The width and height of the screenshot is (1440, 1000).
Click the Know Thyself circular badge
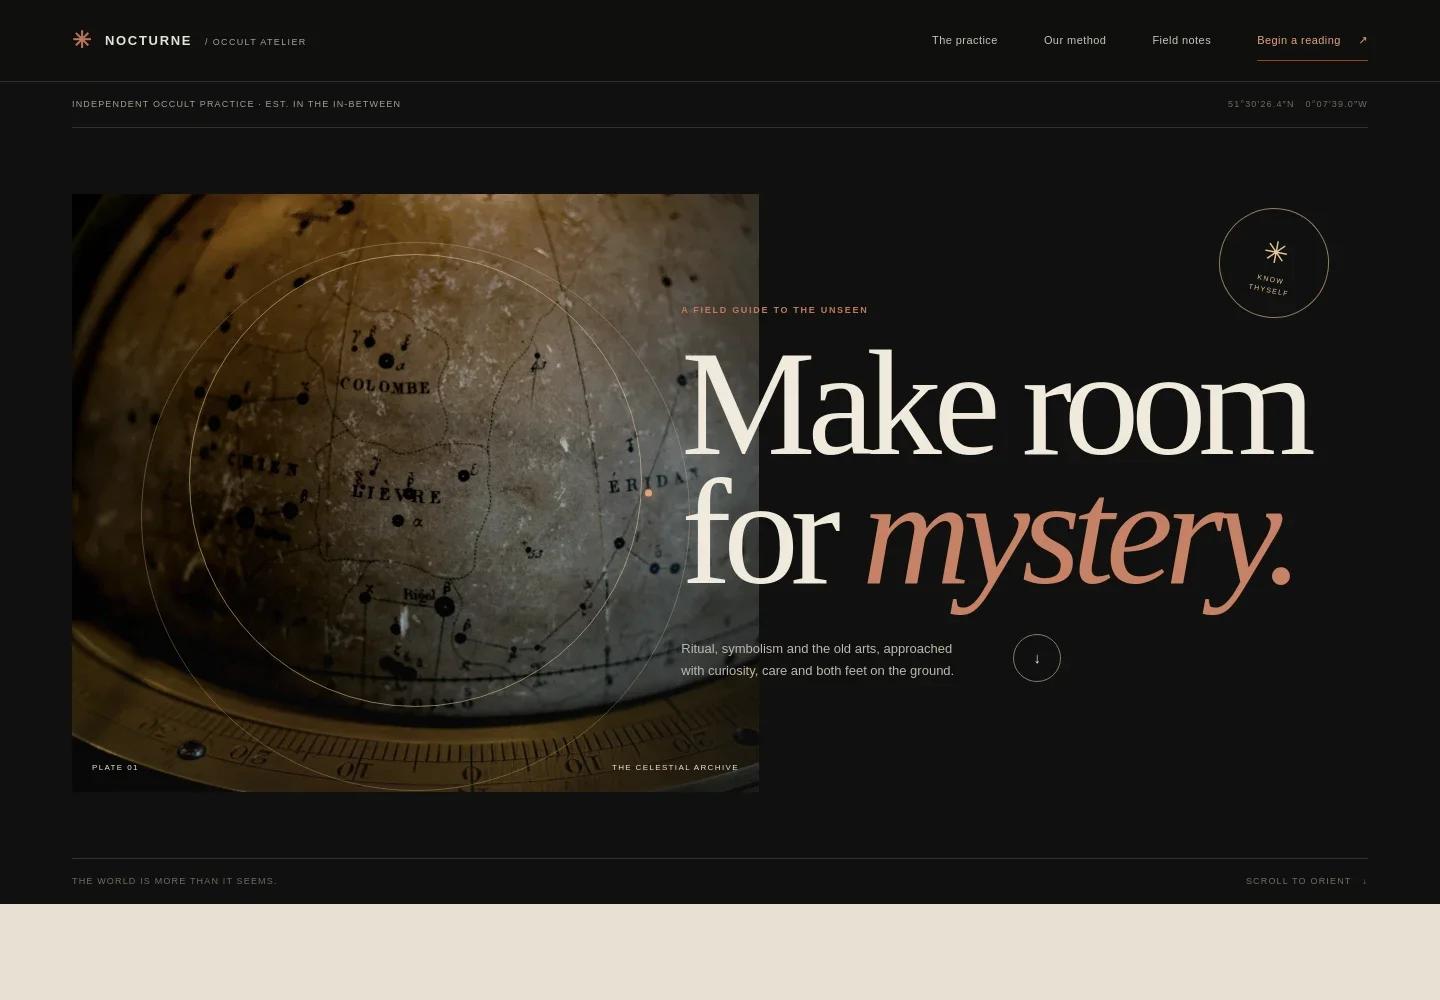(x=1274, y=263)
